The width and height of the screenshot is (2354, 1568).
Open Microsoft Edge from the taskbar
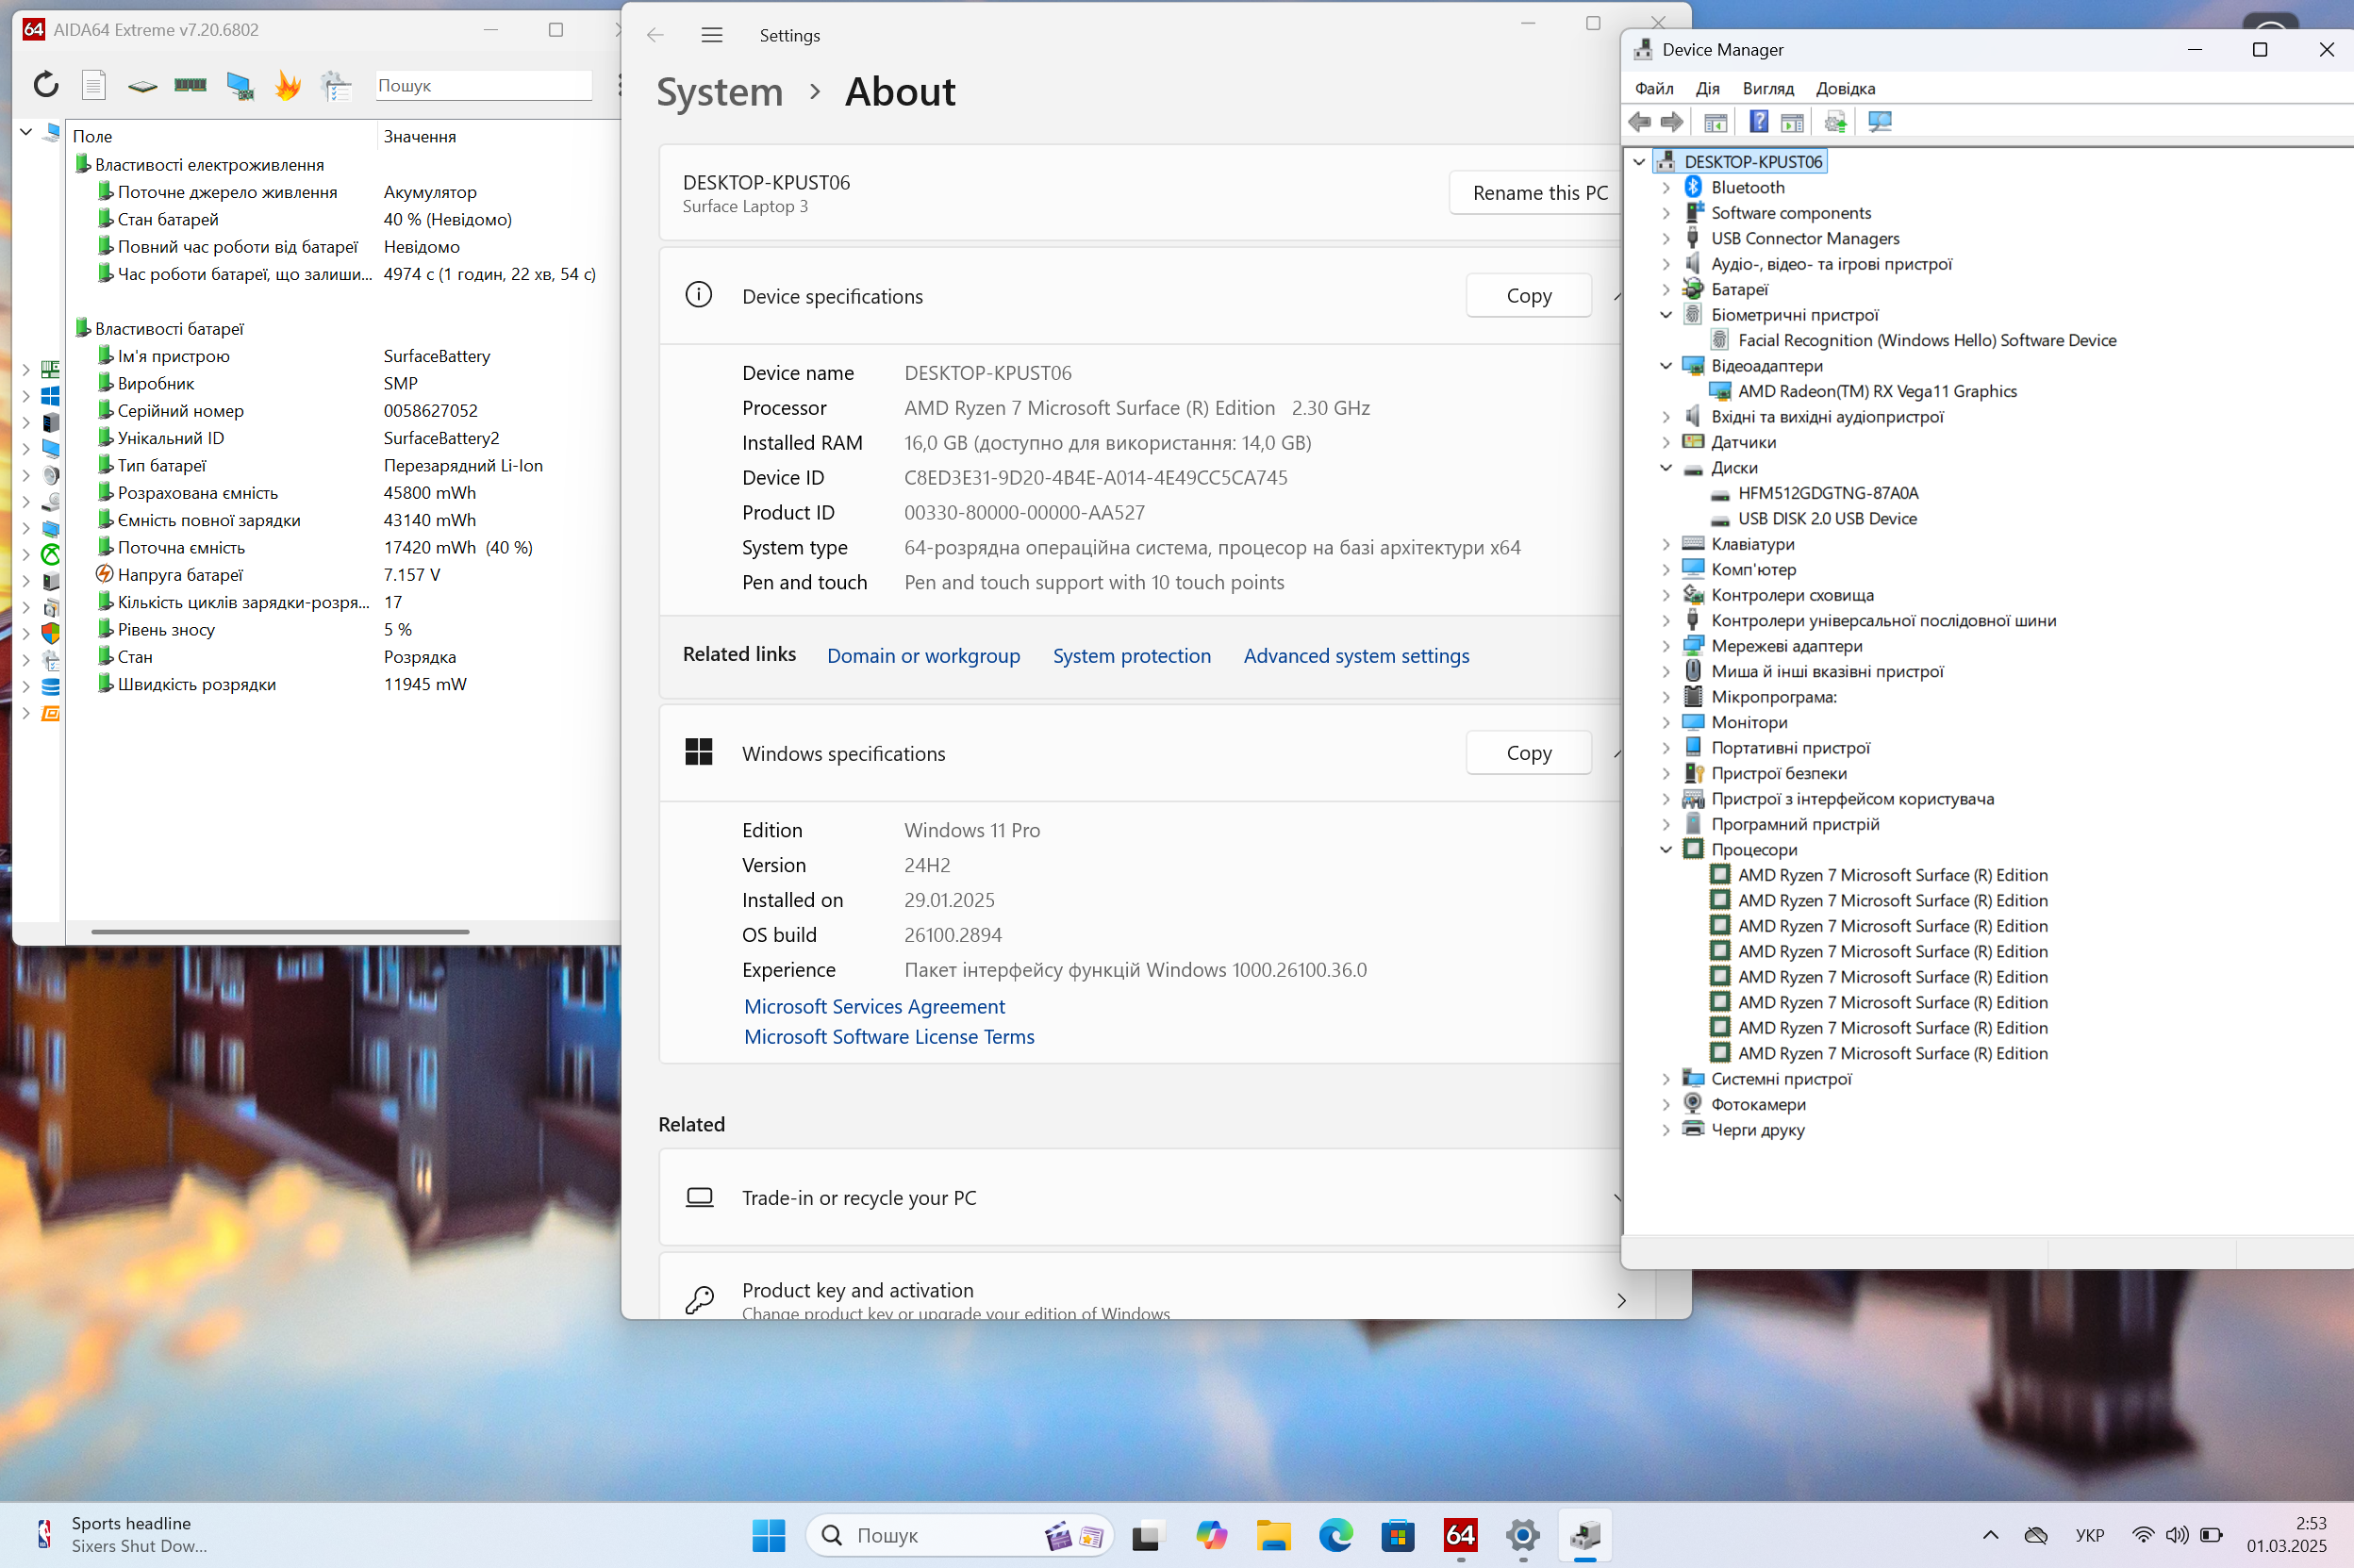[x=1335, y=1535]
